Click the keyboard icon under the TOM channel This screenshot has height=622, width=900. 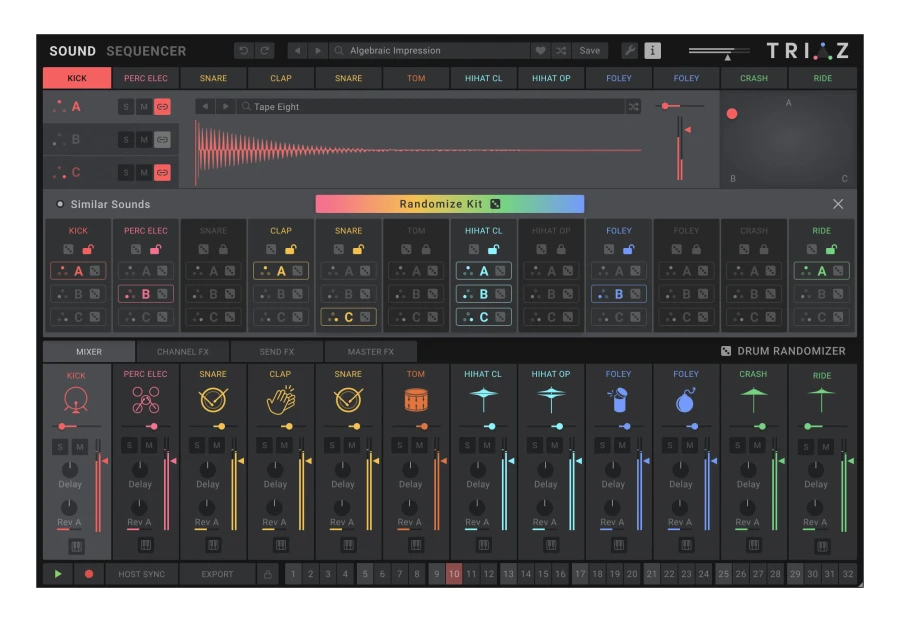416,545
